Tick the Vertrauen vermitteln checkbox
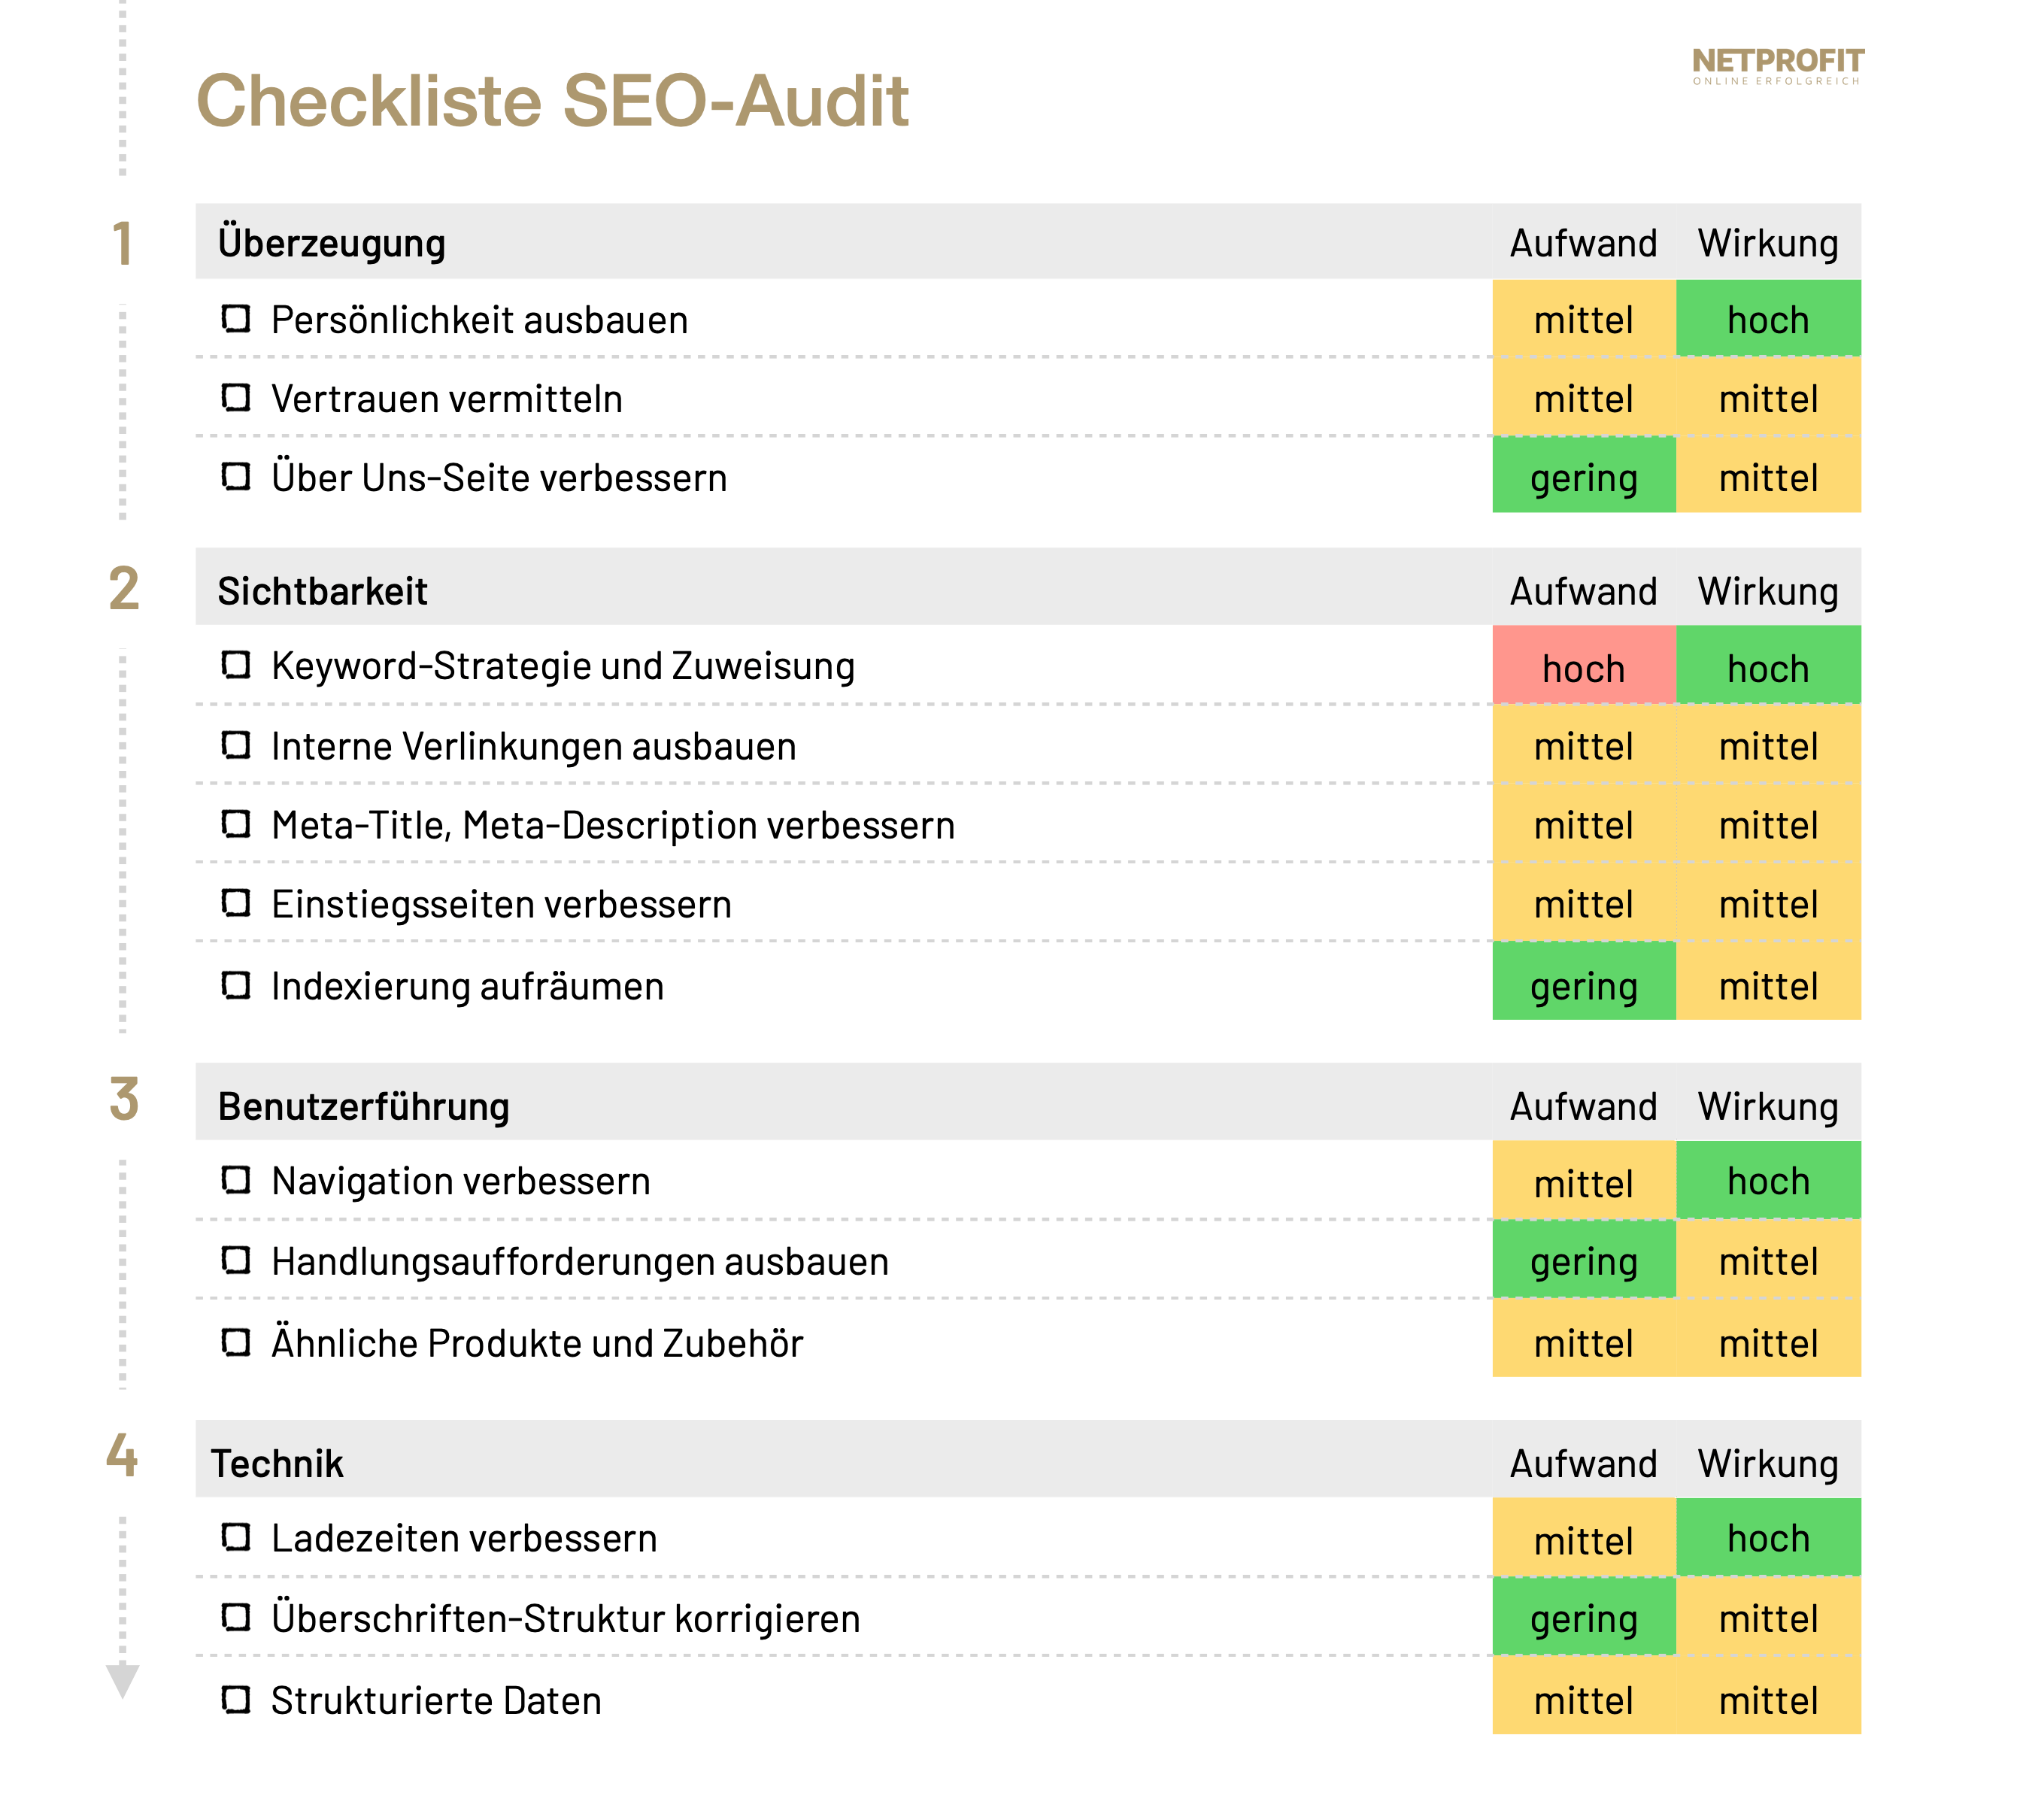The height and width of the screenshot is (1820, 2026). [235, 398]
